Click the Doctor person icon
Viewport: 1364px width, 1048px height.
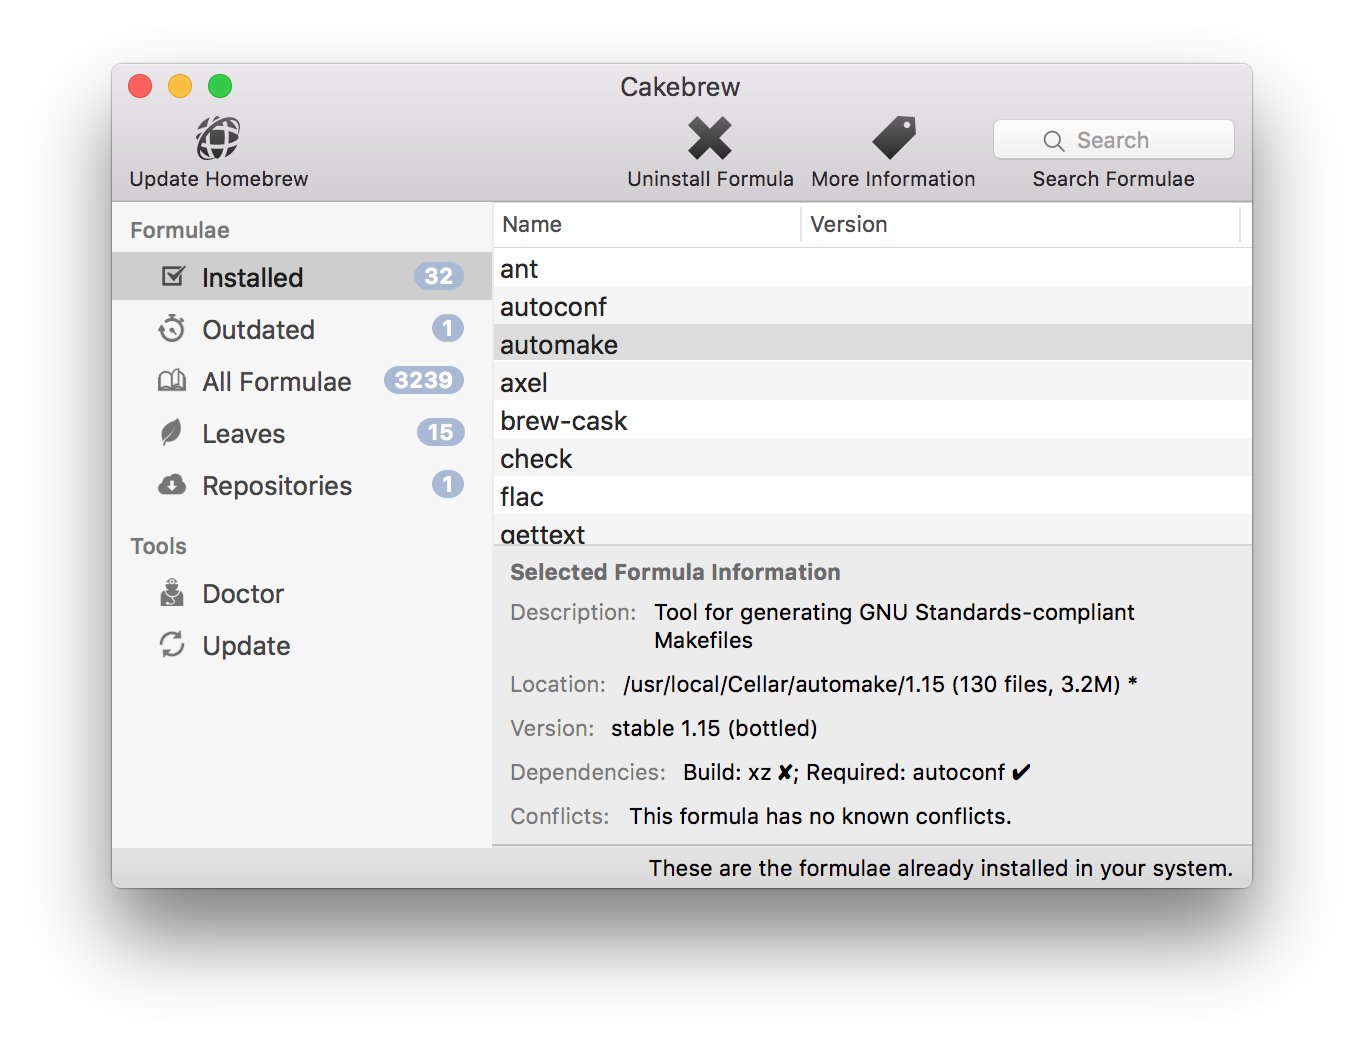coord(172,593)
